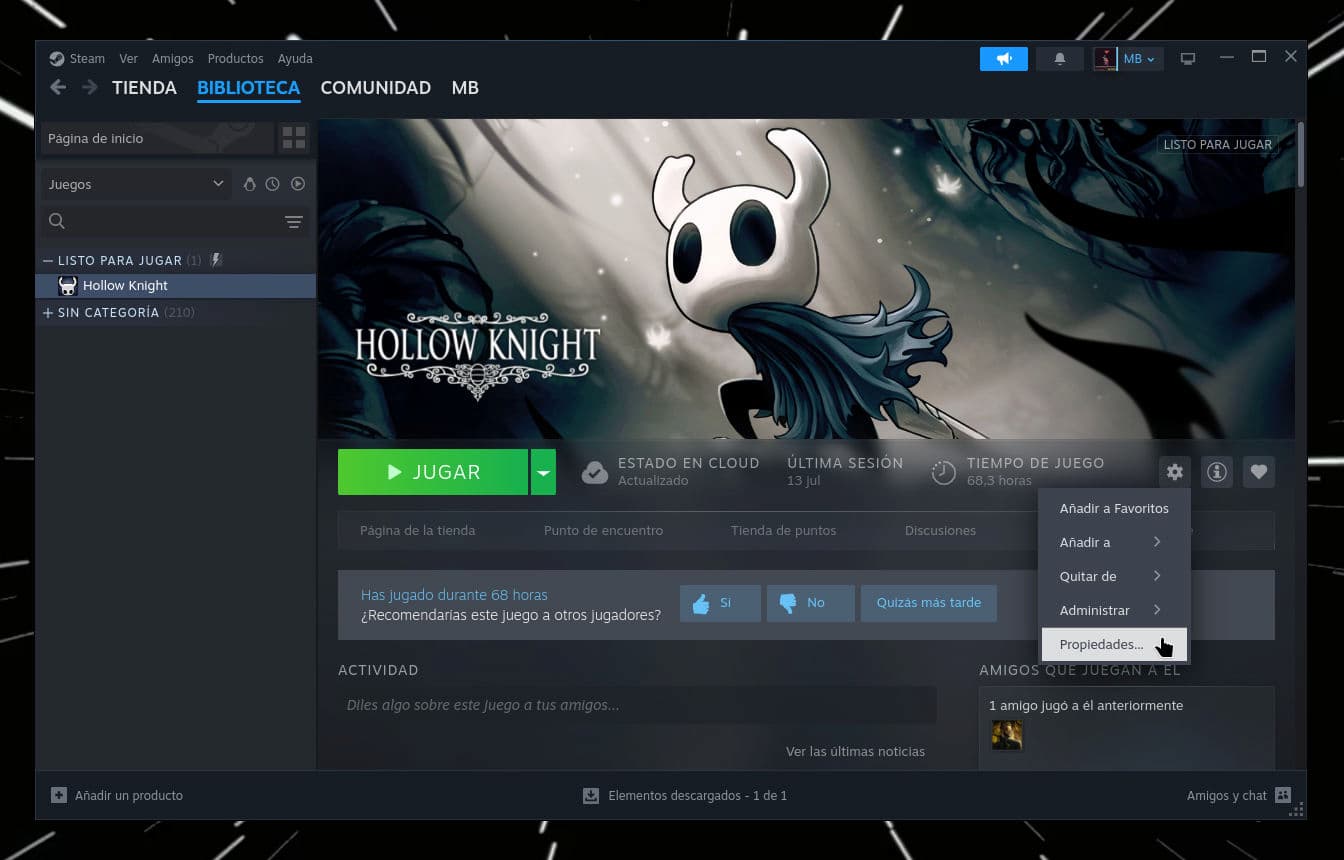Screen dimensions: 1344x860
Task: Click the announcements megaphone icon
Action: [1004, 59]
